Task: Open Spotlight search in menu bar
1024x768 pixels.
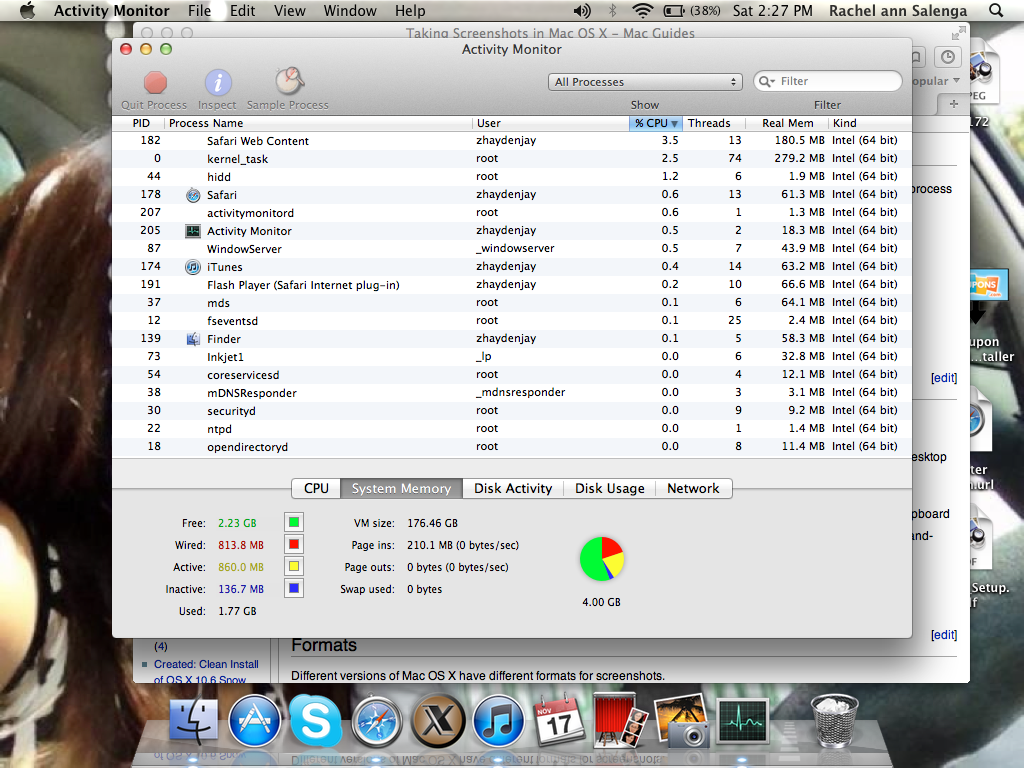Action: pos(996,10)
